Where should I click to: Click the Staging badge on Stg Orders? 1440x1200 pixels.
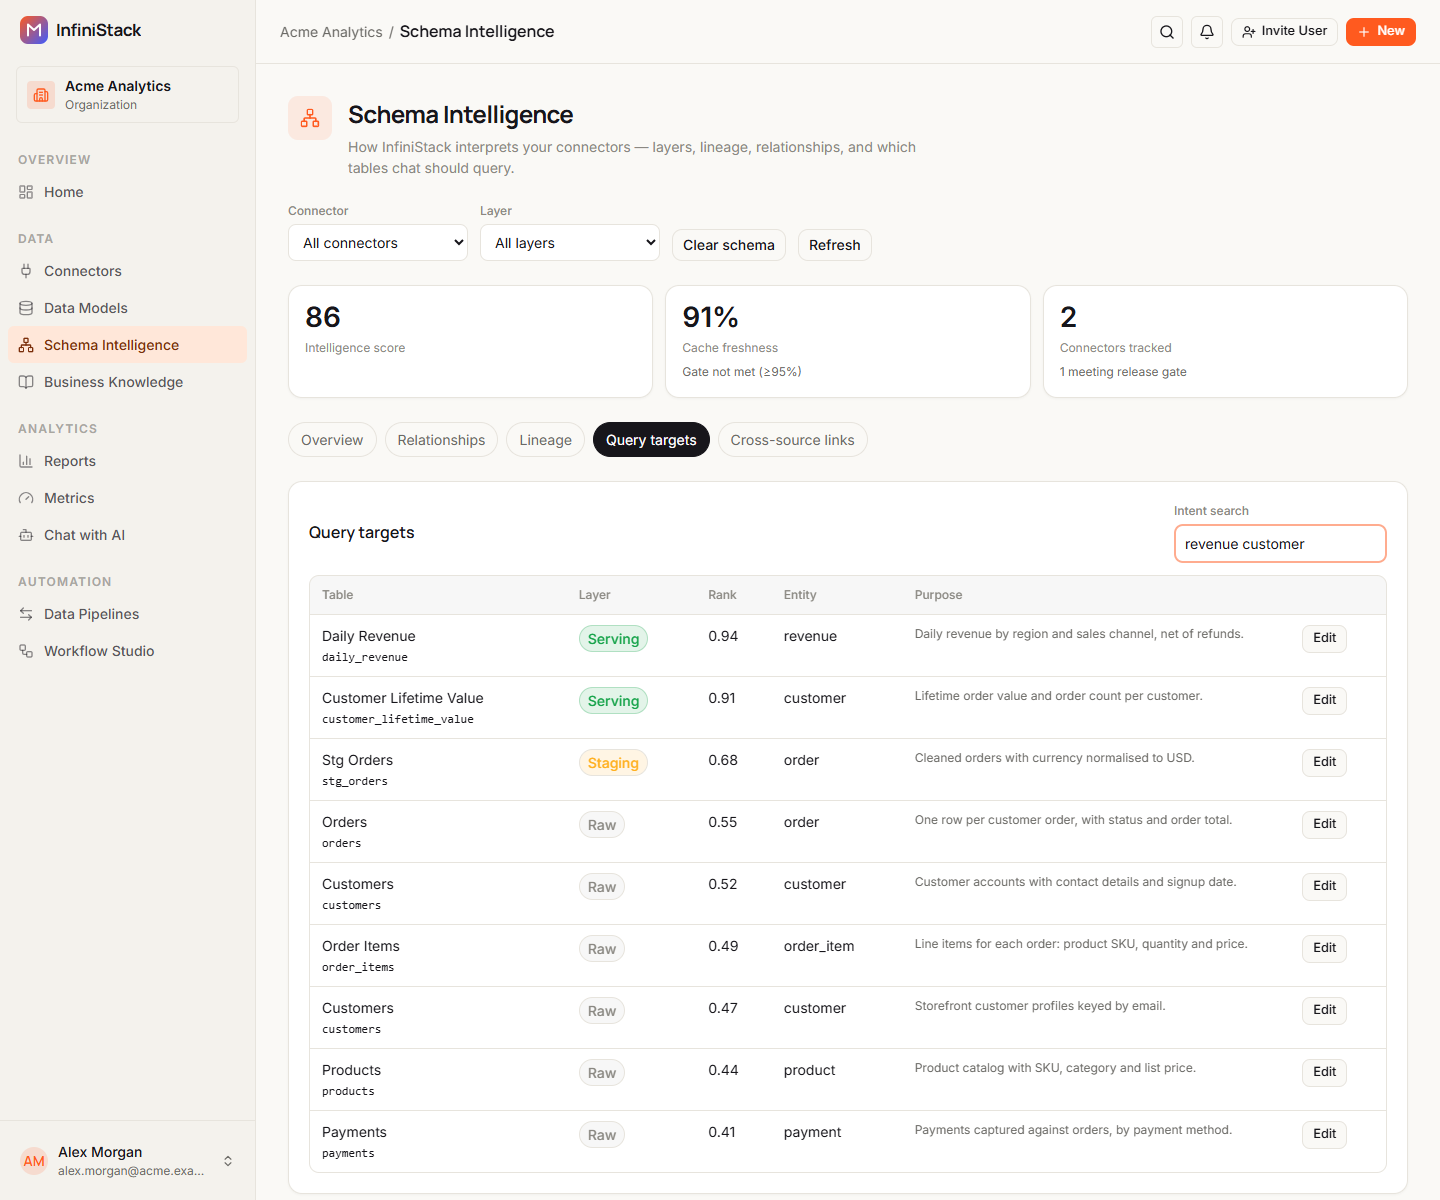coord(613,763)
